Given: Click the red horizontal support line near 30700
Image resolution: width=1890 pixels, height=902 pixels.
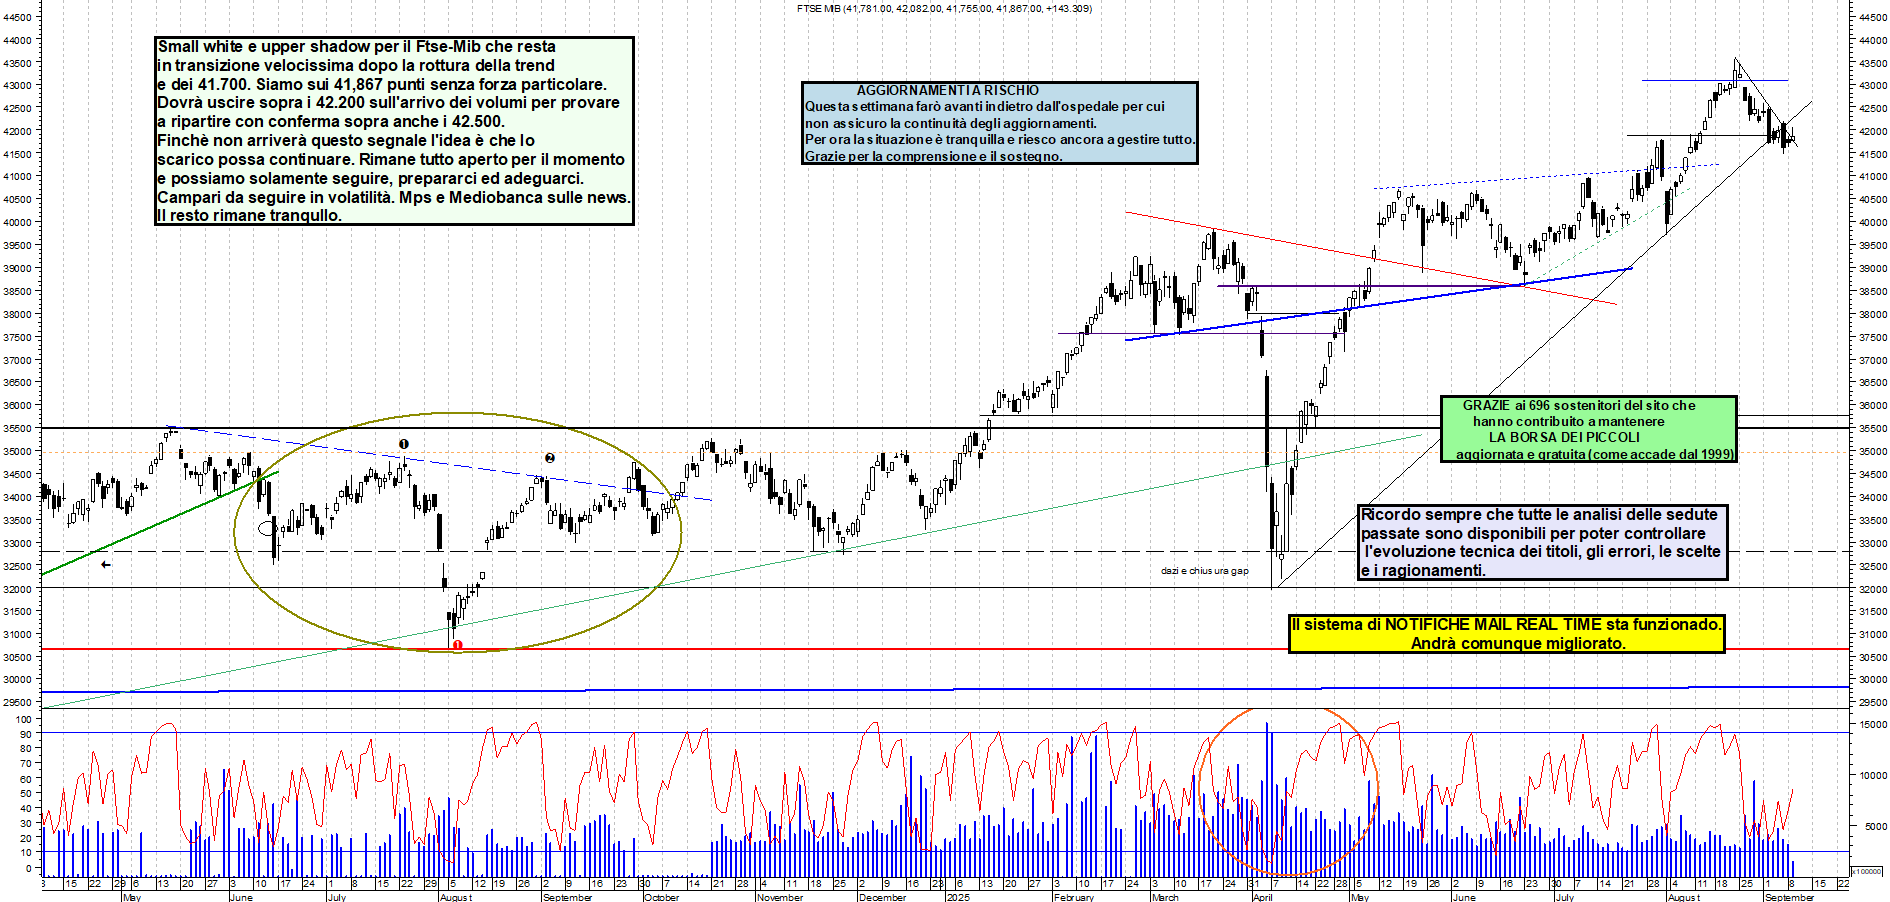Looking at the screenshot, I should (x=945, y=649).
